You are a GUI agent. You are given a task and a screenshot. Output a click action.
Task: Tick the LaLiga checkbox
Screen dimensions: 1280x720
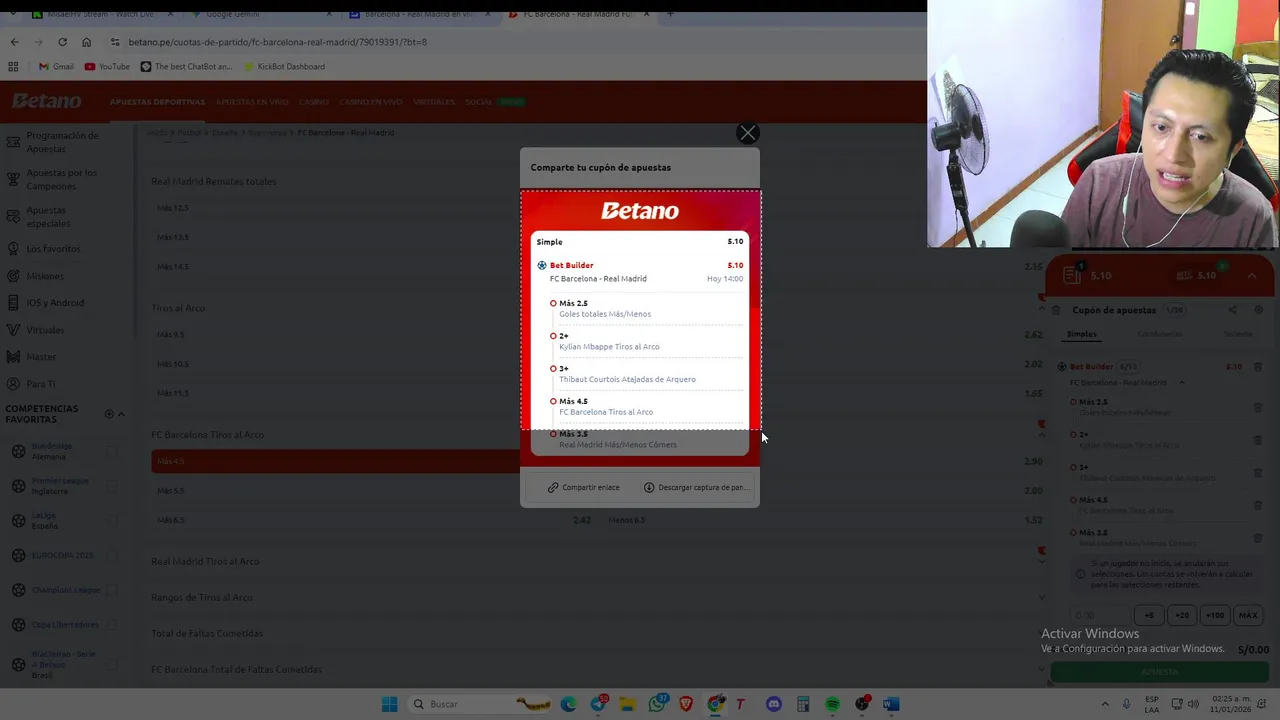112,520
